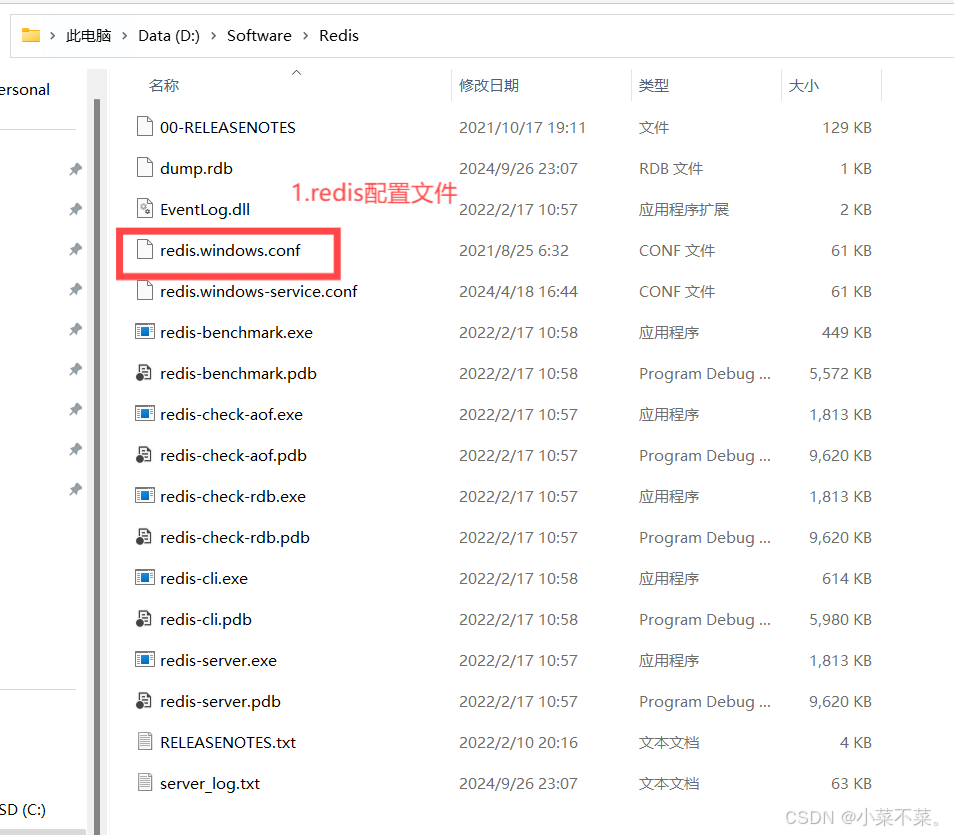The image size is (954, 835).
Task: Click the size value 614 KB
Action: coord(847,579)
